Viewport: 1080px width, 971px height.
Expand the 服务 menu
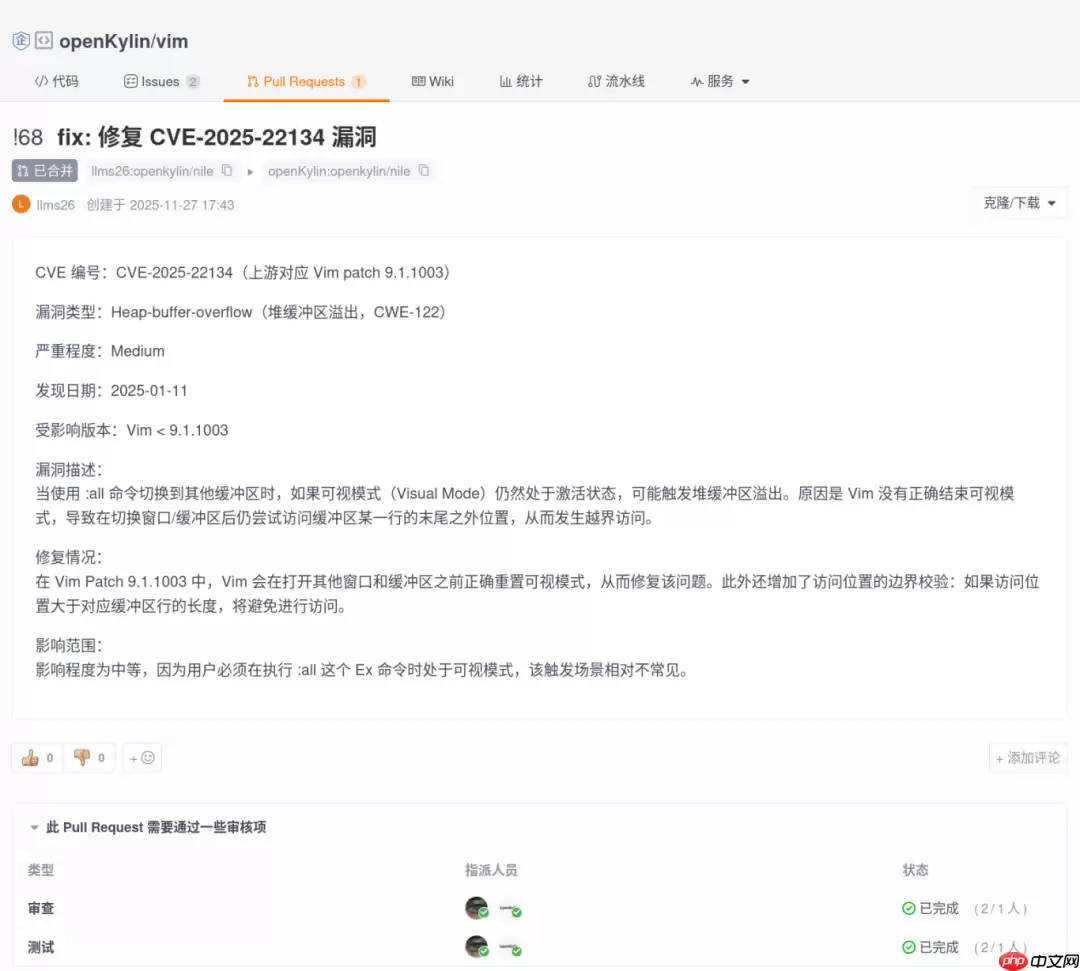pyautogui.click(x=719, y=81)
